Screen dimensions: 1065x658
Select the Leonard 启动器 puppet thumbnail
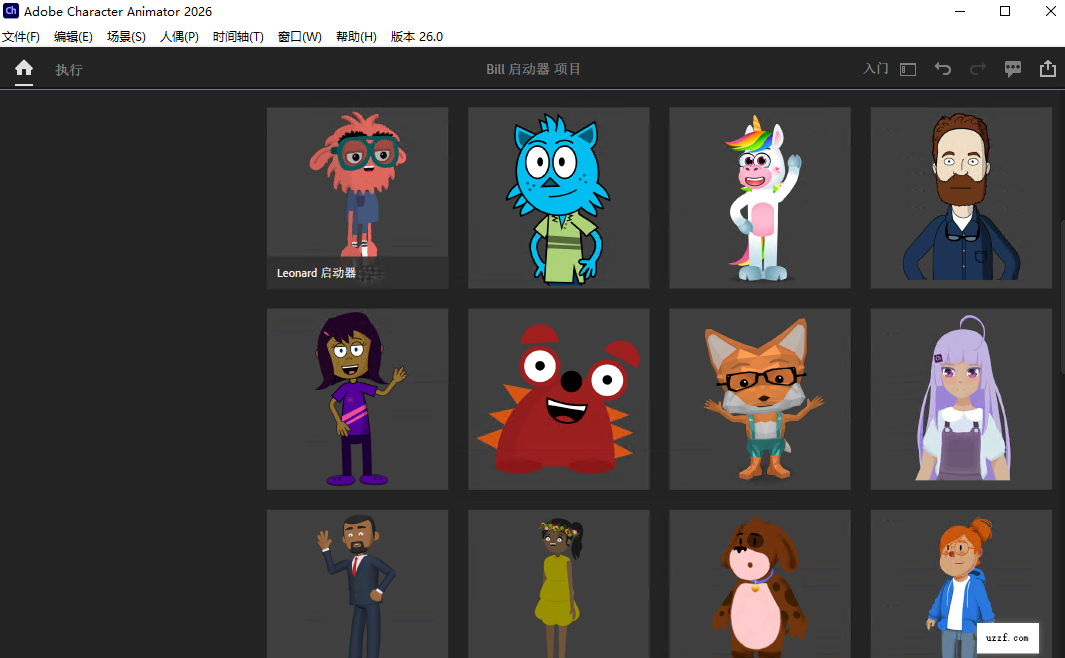pos(357,197)
